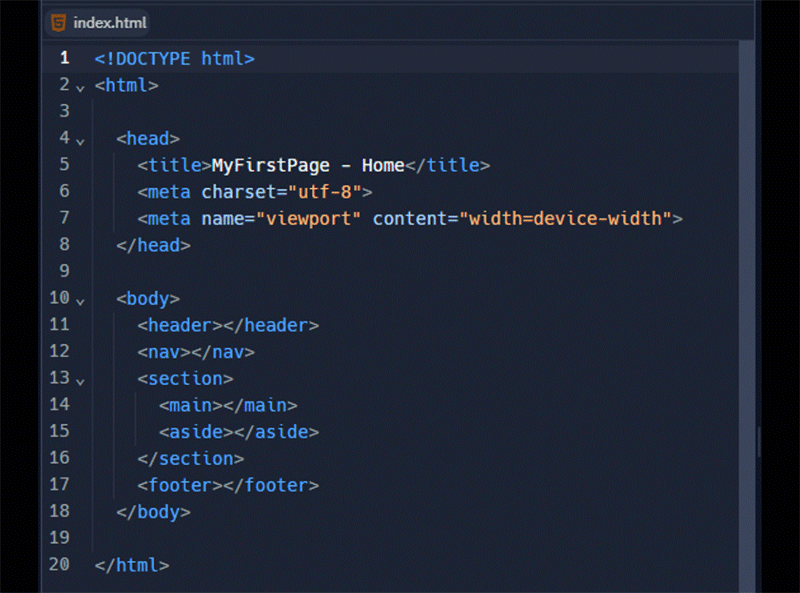Click the charset attribute on line 6
The width and height of the screenshot is (800, 593).
(x=239, y=192)
